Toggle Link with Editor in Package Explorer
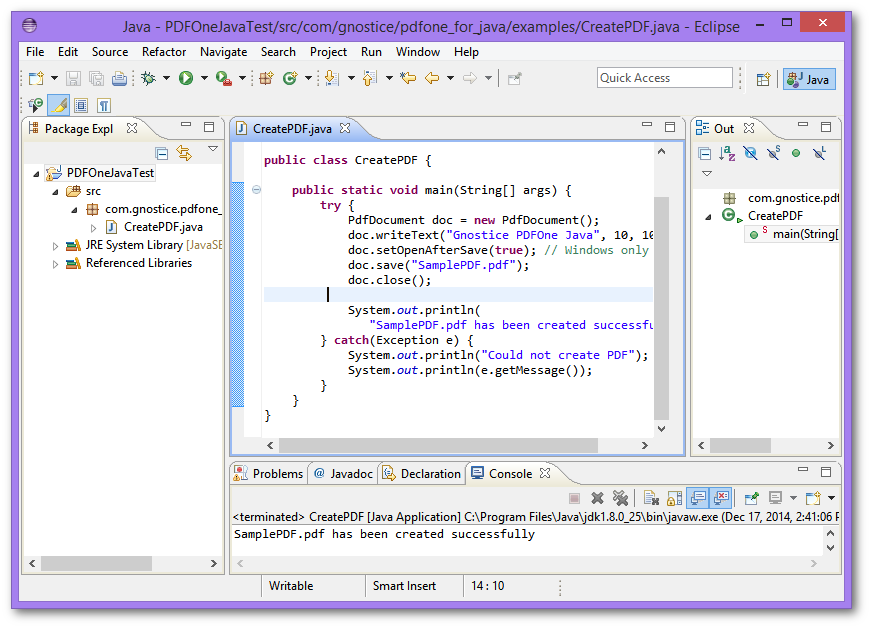Image resolution: width=871 pixels, height=628 pixels. pyautogui.click(x=184, y=153)
